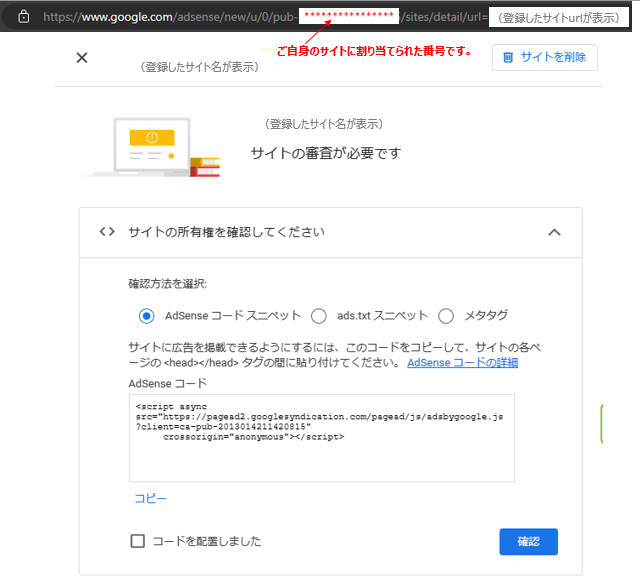
Task: Click コピー to copy the AdSense code
Action: [x=150, y=498]
